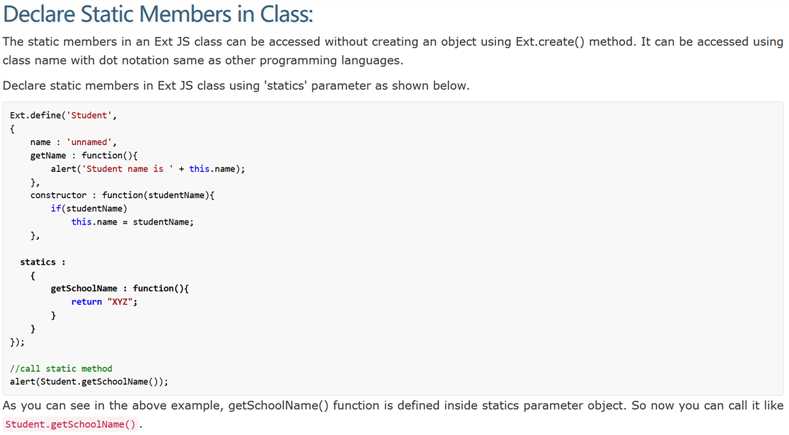Click the 'Declare Static Members in Class' heading
The width and height of the screenshot is (789, 435).
(157, 14)
